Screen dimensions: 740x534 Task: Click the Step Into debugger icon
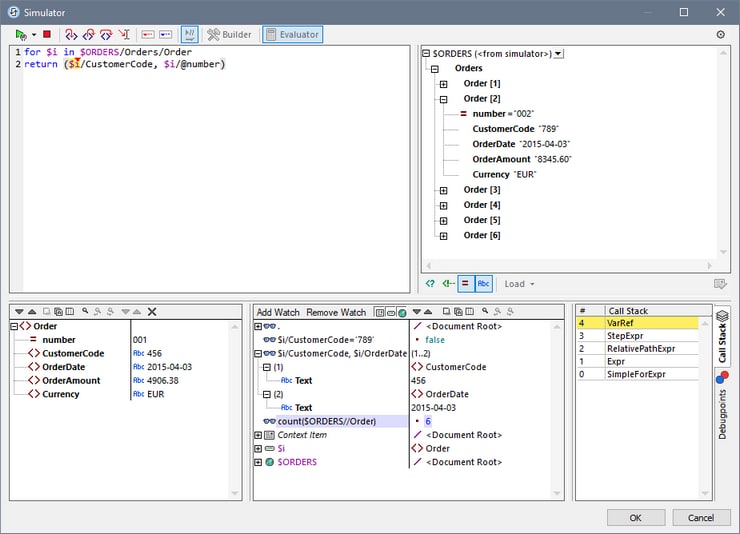click(71, 35)
